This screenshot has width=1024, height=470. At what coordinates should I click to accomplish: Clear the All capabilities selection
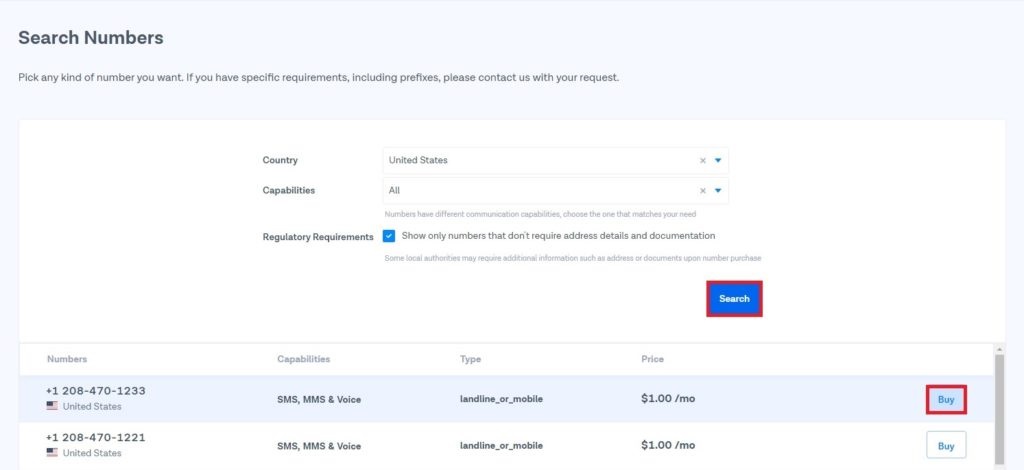coord(703,191)
